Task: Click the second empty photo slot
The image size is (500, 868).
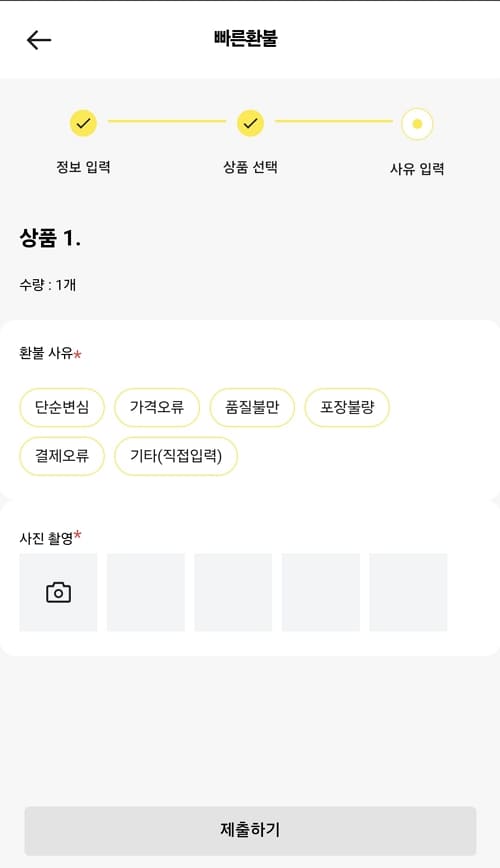Action: tap(146, 592)
